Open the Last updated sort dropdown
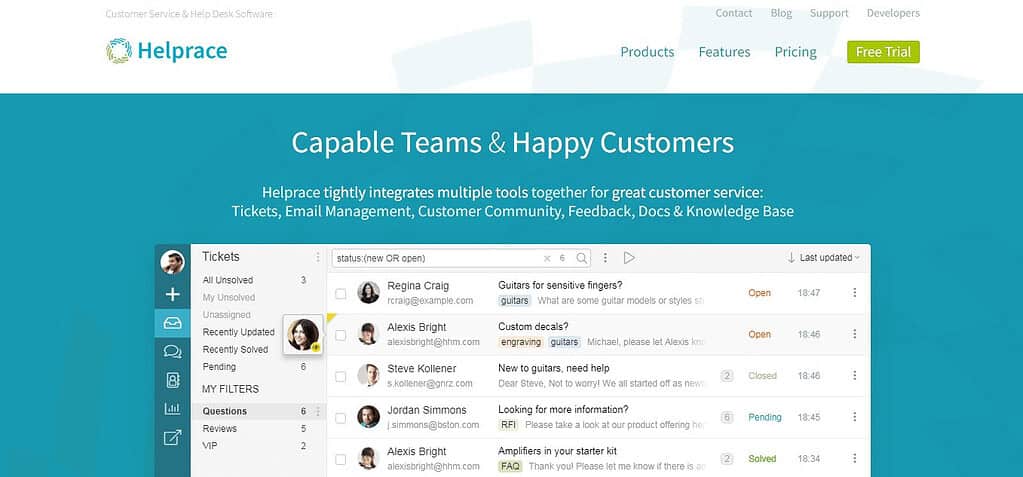1023x477 pixels. 823,258
